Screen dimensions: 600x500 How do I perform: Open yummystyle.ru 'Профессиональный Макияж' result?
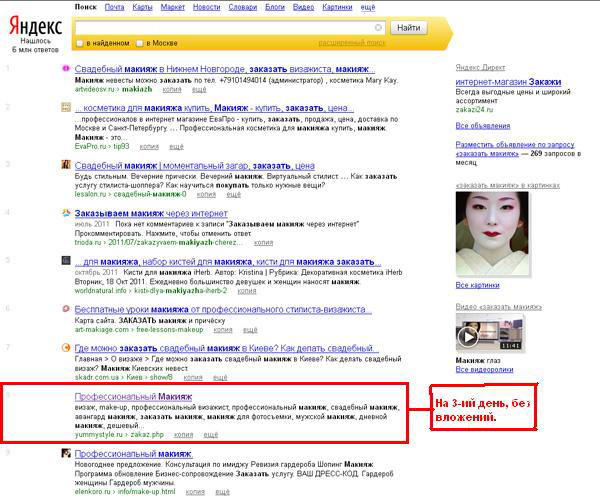(x=134, y=396)
